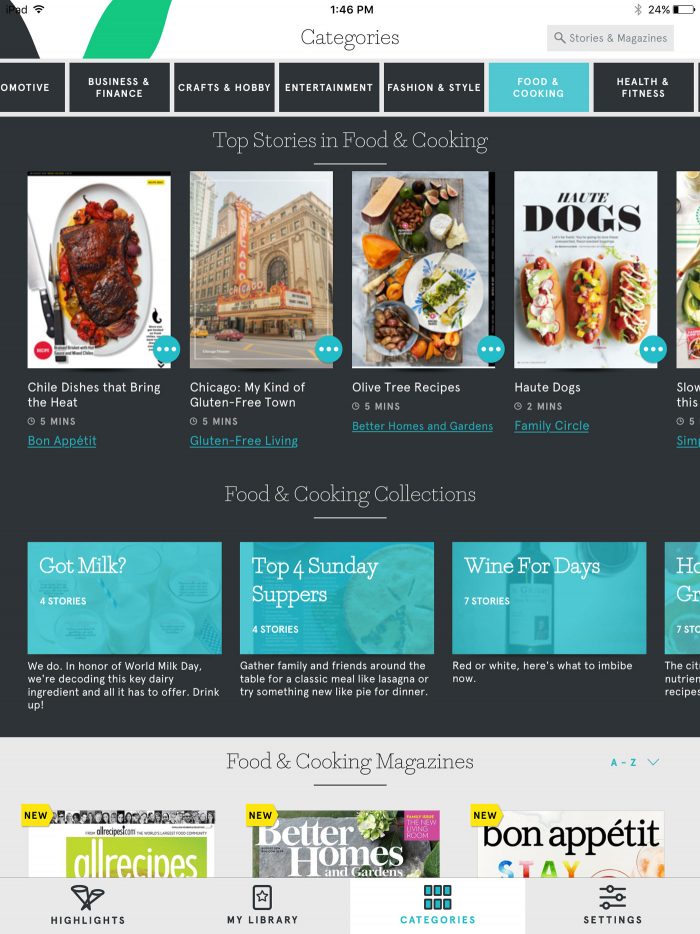This screenshot has width=700, height=934.
Task: Switch to Business & Finance category
Action: (x=119, y=88)
